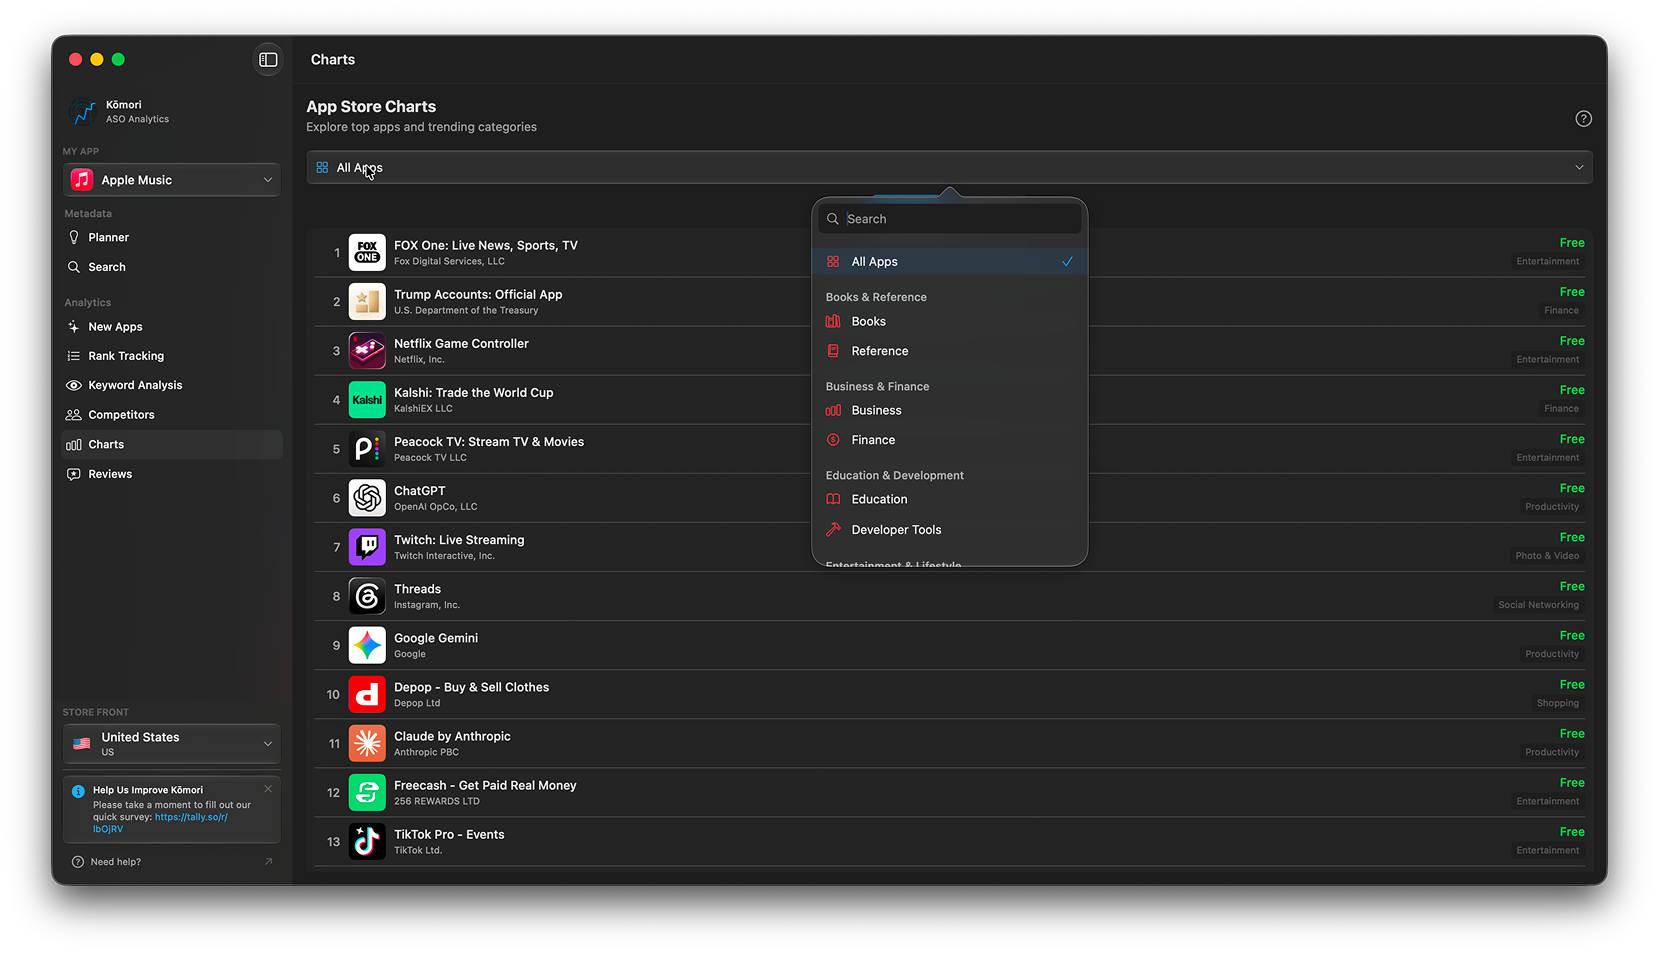Viewport: 1659px width, 954px height.
Task: Click the Peacock TV app icon
Action: [x=367, y=449]
